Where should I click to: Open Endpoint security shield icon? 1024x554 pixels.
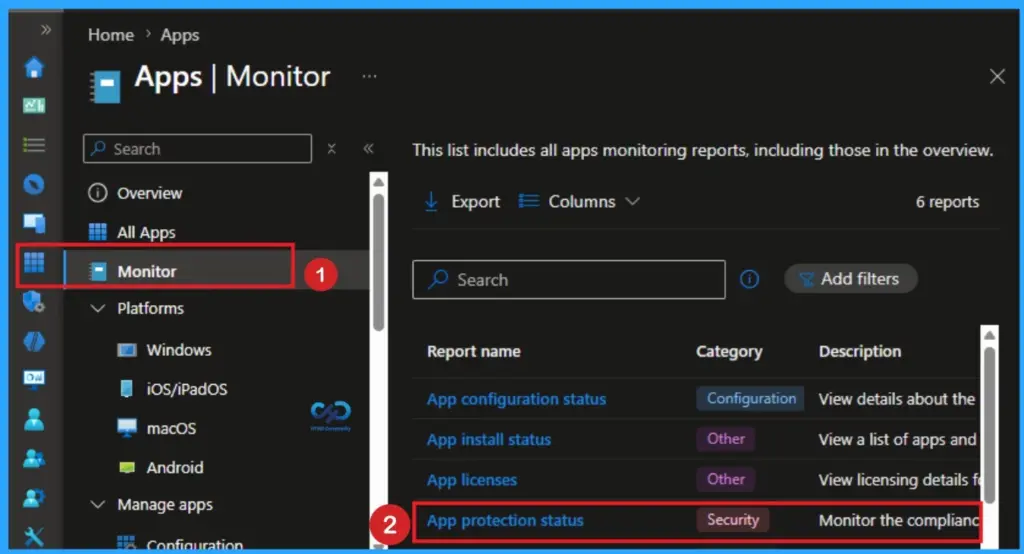pos(34,302)
